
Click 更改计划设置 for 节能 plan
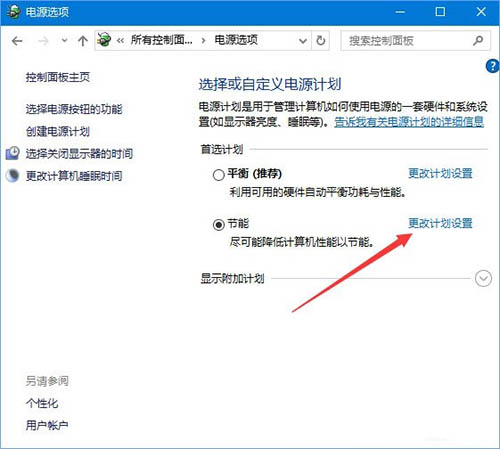tap(440, 223)
